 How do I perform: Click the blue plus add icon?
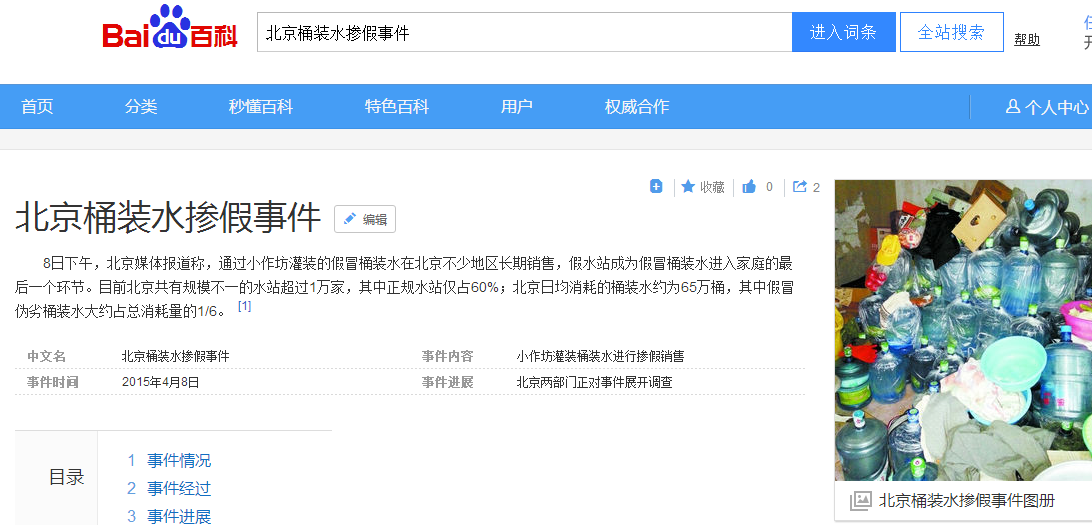coord(656,186)
